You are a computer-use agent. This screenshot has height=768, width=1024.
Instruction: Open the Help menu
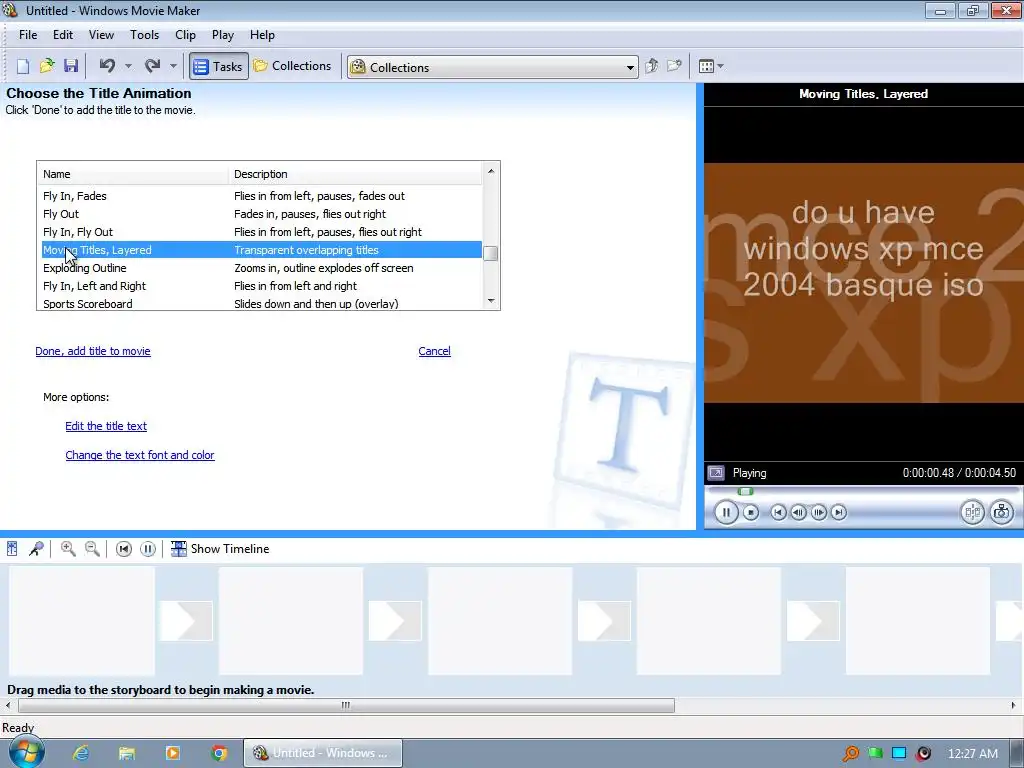pyautogui.click(x=262, y=35)
